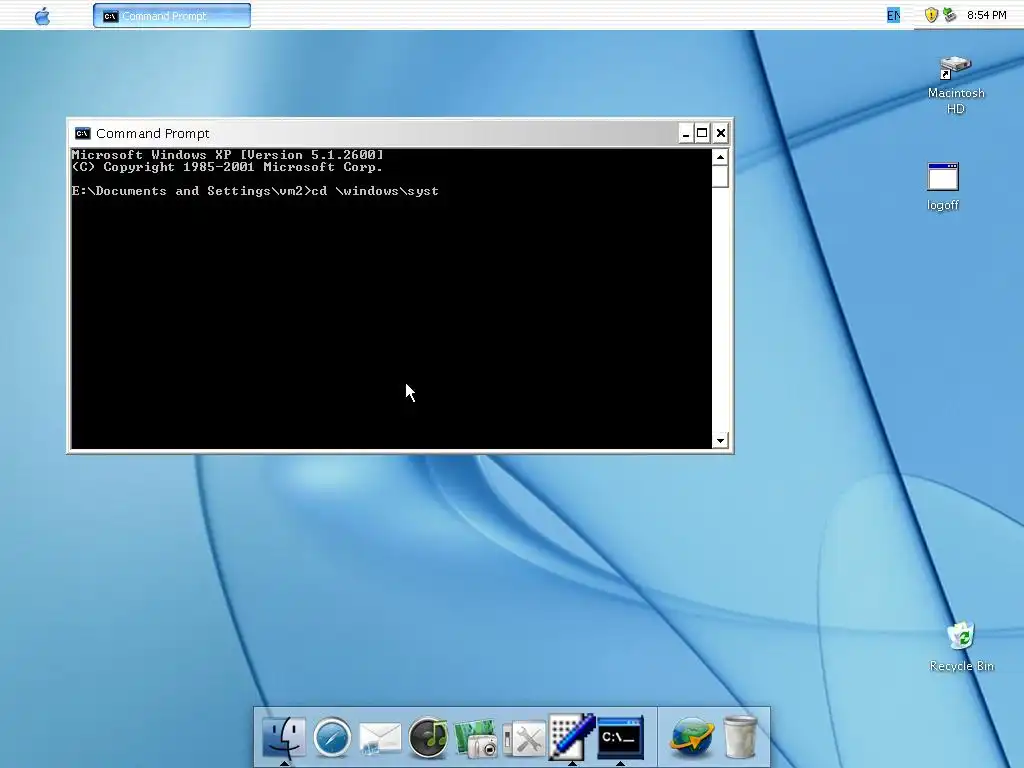Maximize the Command Prompt window
Screen dimensions: 1024x768
pos(702,133)
